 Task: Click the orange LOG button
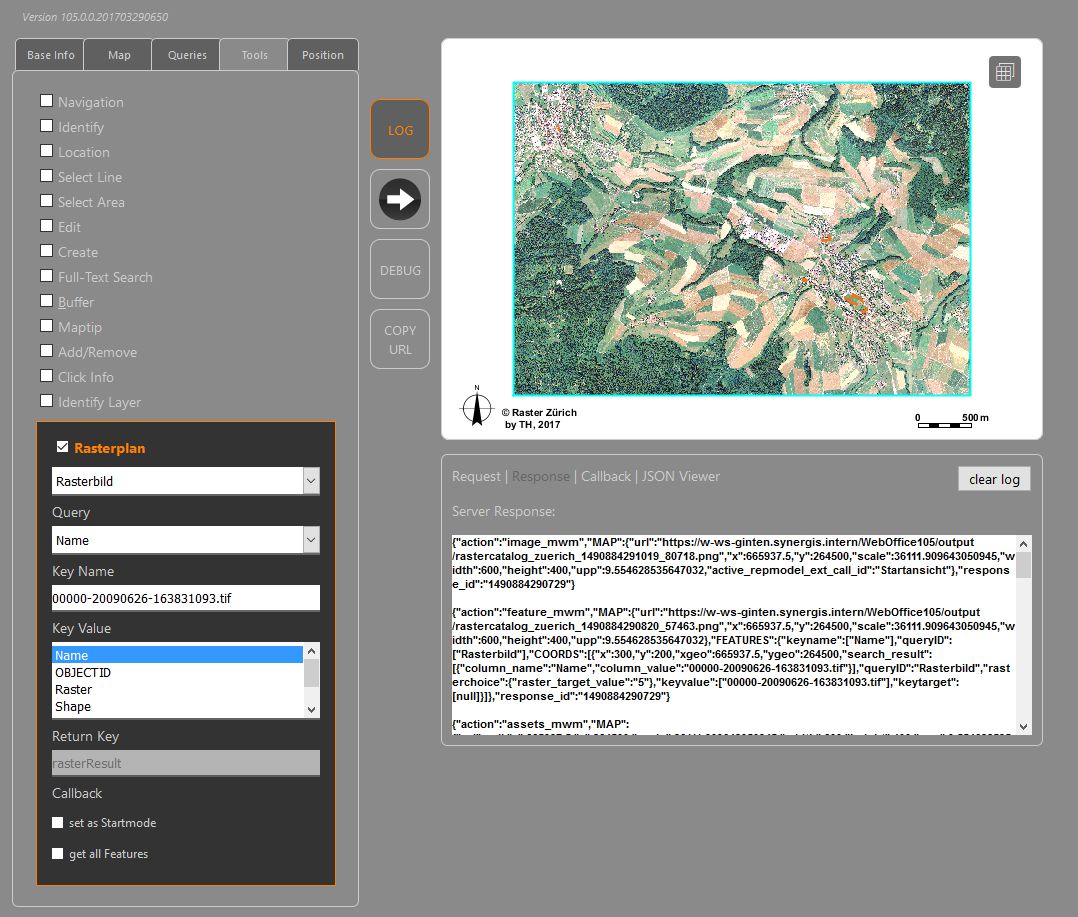tap(399, 129)
